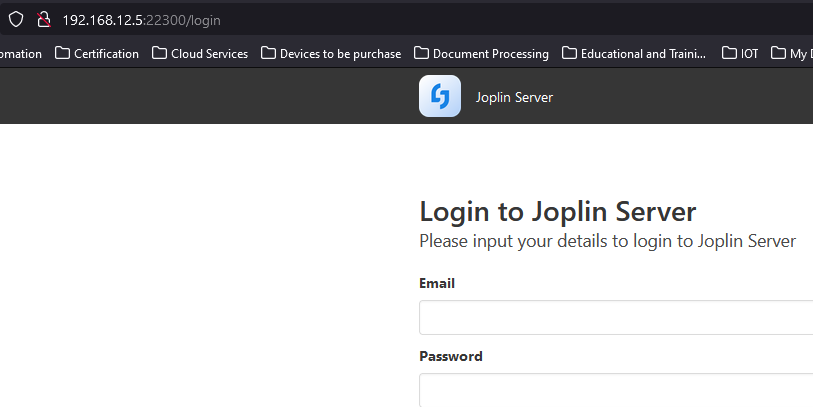813x407 pixels.
Task: Click the Joplin logo in the header
Action: pyautogui.click(x=440, y=96)
